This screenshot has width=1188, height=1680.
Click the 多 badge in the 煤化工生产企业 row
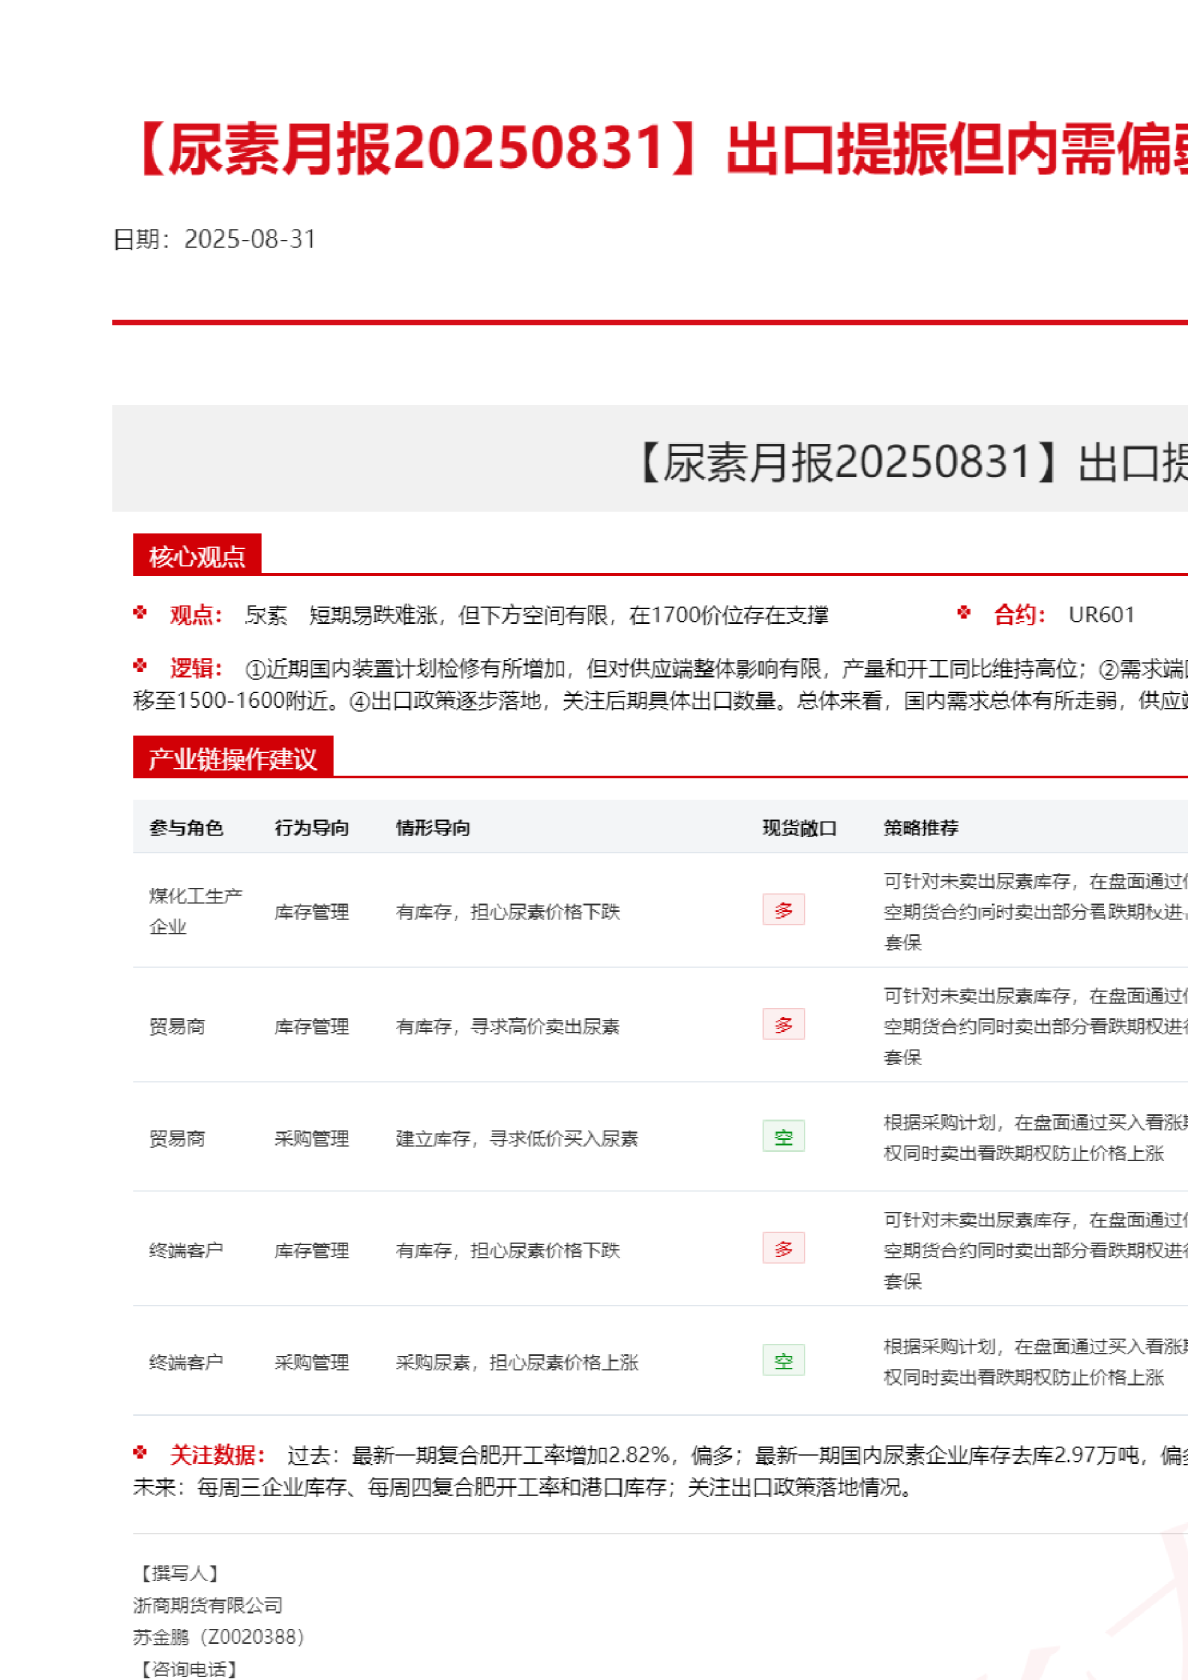point(783,910)
